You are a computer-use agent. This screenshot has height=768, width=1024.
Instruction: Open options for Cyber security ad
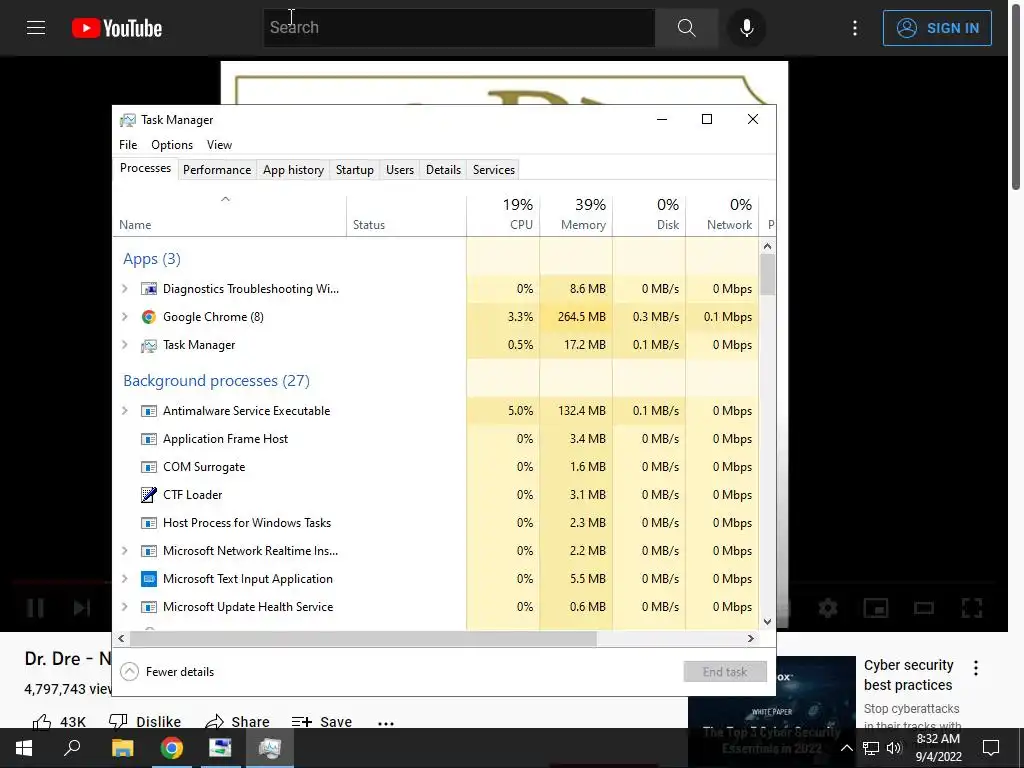click(x=976, y=667)
